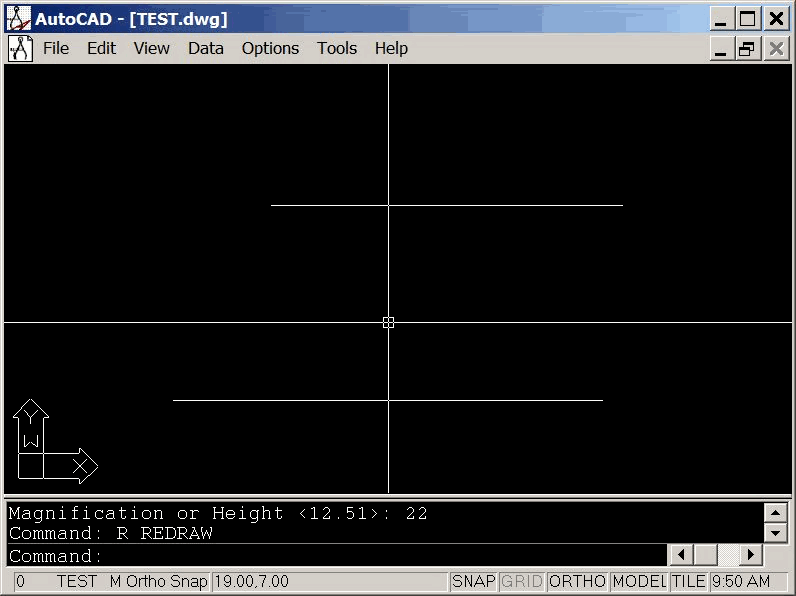
Task: Click the 9:50 AM clock in the status bar
Action: point(748,581)
